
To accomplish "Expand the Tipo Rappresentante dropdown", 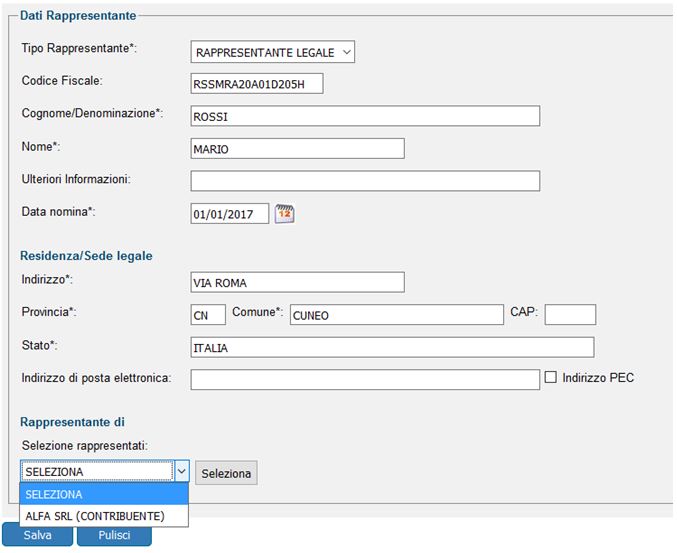I will pyautogui.click(x=272, y=52).
